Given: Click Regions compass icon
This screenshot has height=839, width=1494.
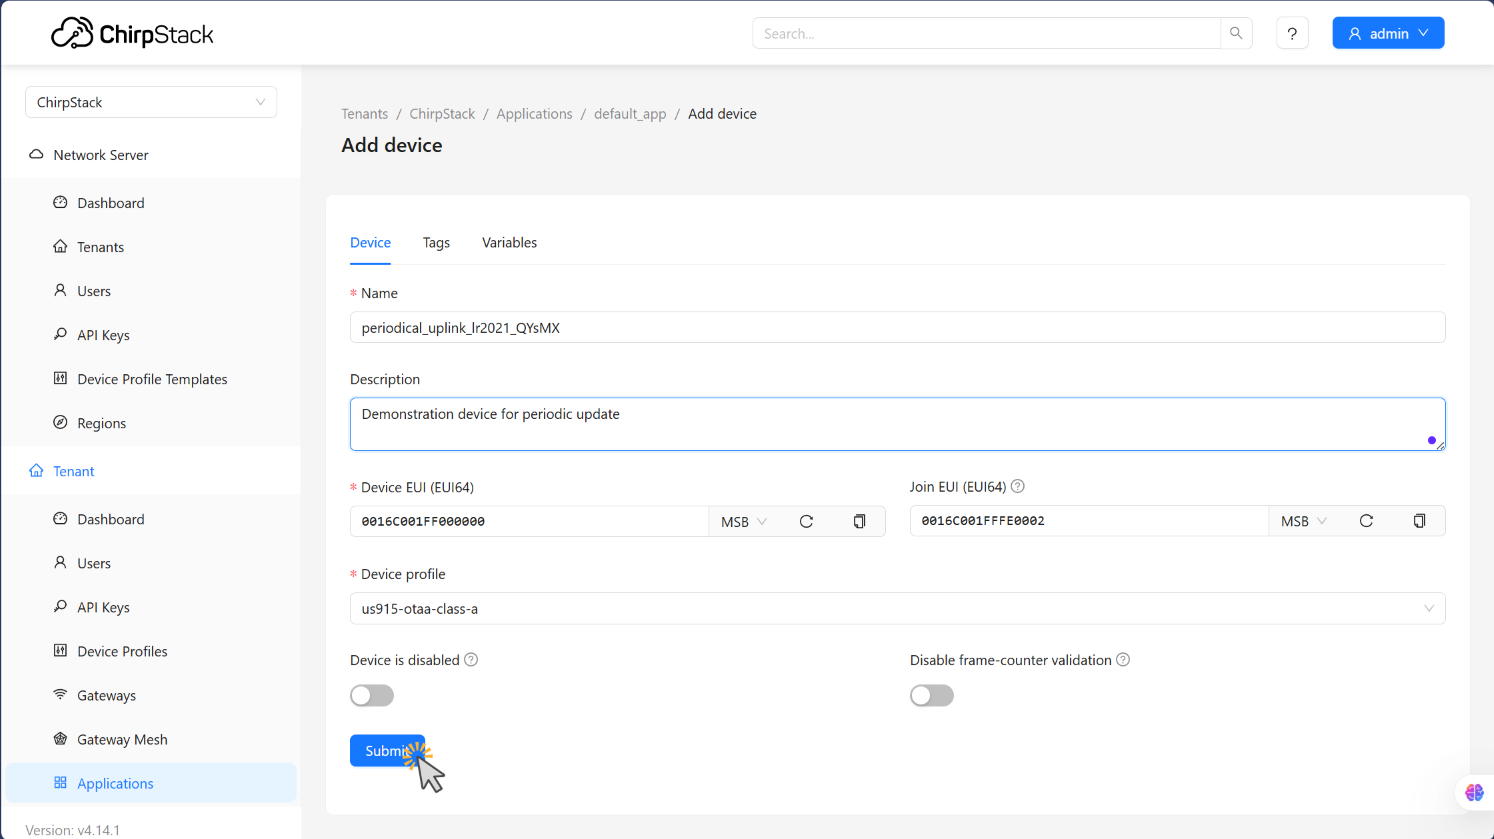Looking at the screenshot, I should coord(60,423).
